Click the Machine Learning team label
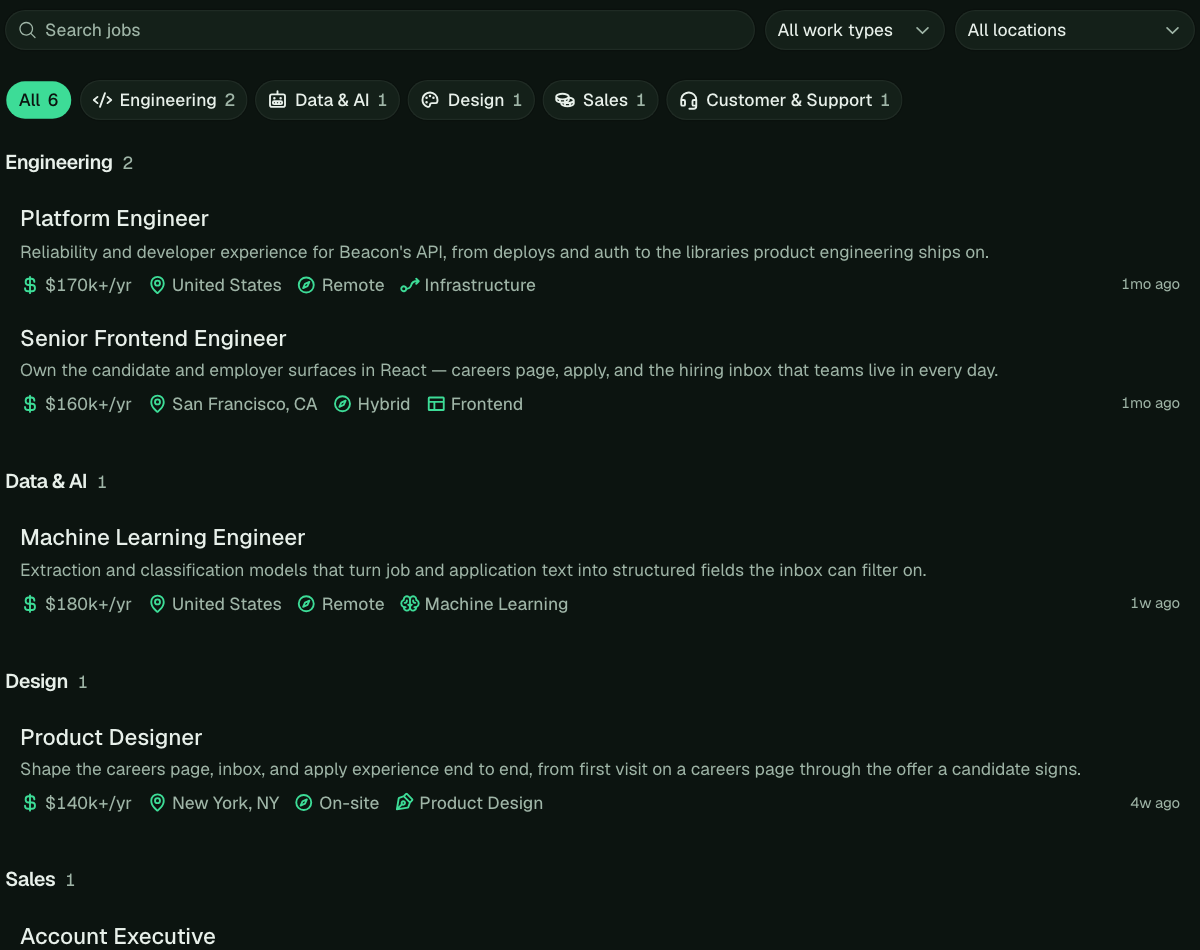The image size is (1200, 950). point(496,604)
